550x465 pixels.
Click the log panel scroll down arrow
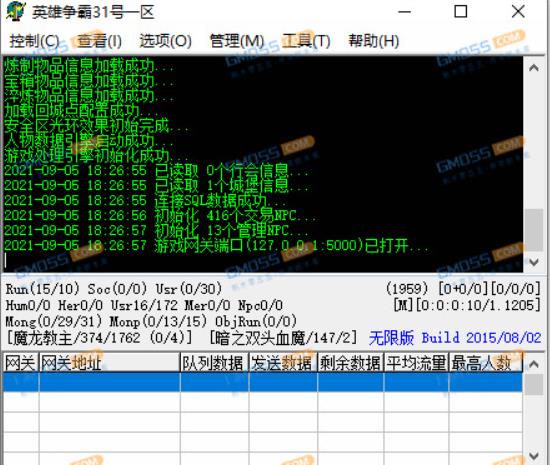click(534, 262)
